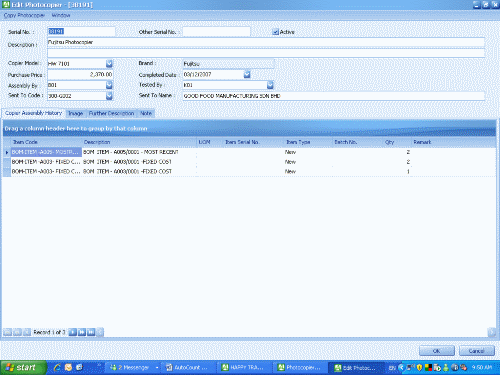Click the green person tray icon

pos(446,367)
